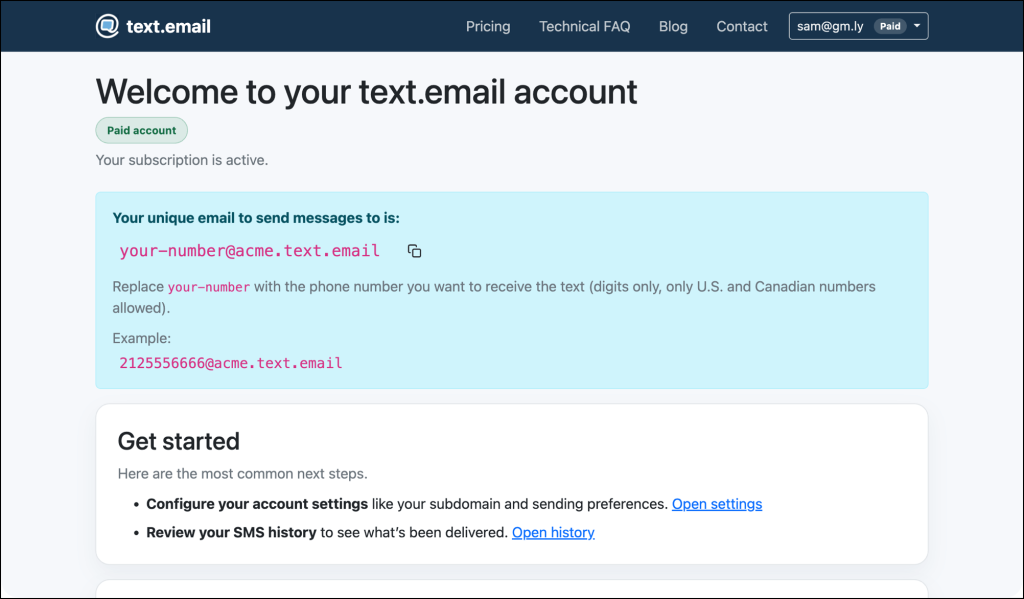
Task: Click 'Review your SMS history' bold text
Action: click(x=231, y=532)
